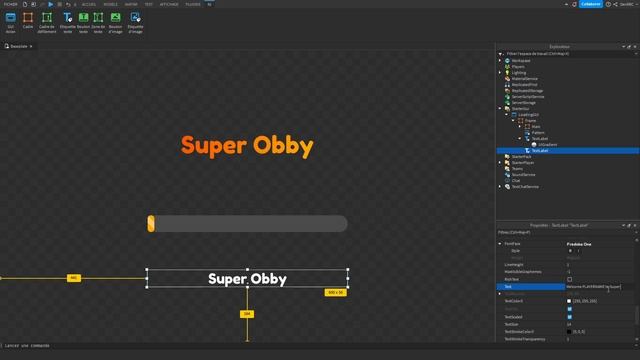The height and width of the screenshot is (360, 640).
Task: Toggle the RichText checkbox
Action: [x=569, y=280]
